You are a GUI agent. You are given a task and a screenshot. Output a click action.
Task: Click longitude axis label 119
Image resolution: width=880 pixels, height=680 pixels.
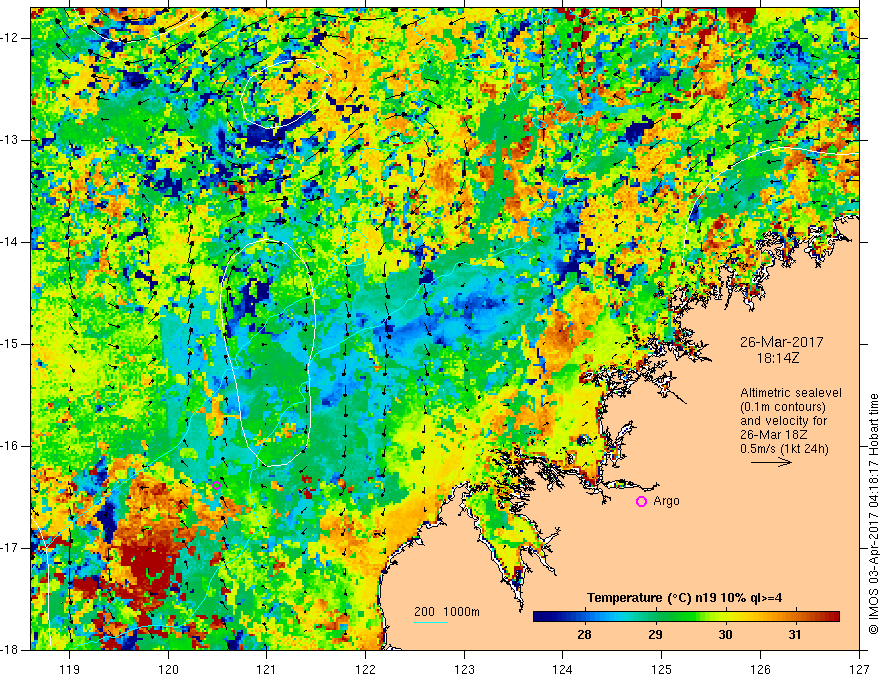70,669
